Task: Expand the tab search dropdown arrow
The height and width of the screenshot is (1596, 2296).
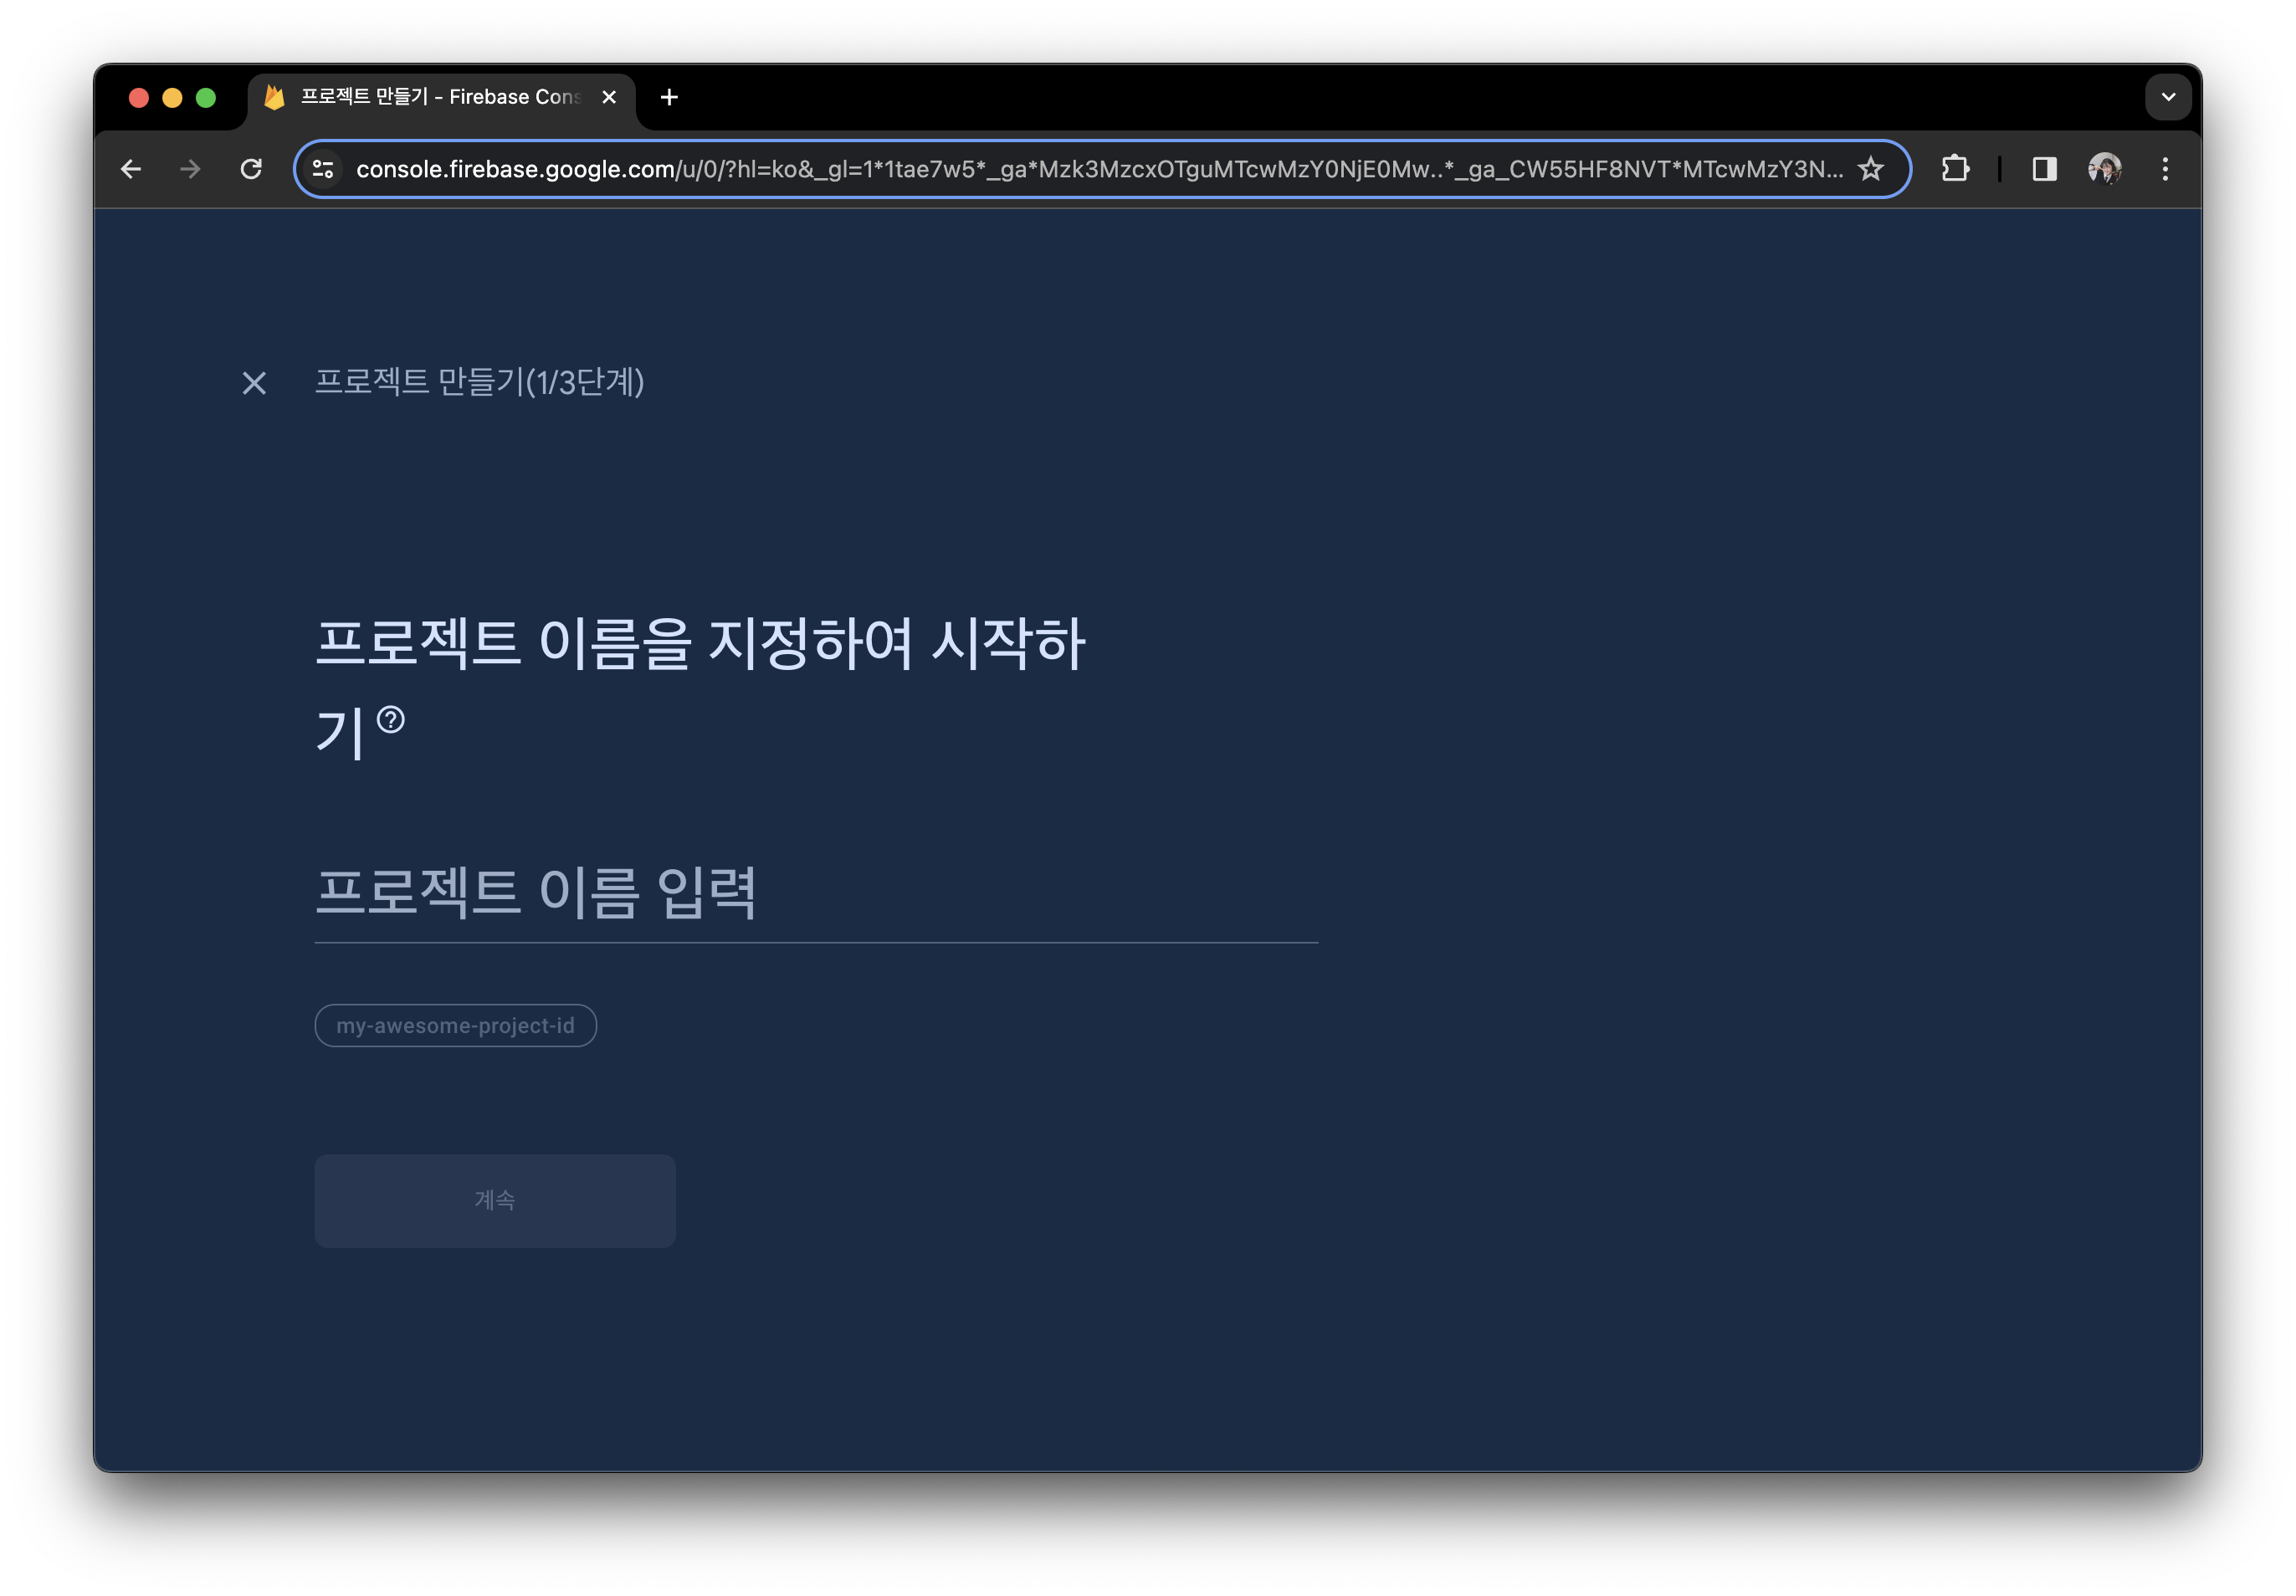Action: 2167,97
